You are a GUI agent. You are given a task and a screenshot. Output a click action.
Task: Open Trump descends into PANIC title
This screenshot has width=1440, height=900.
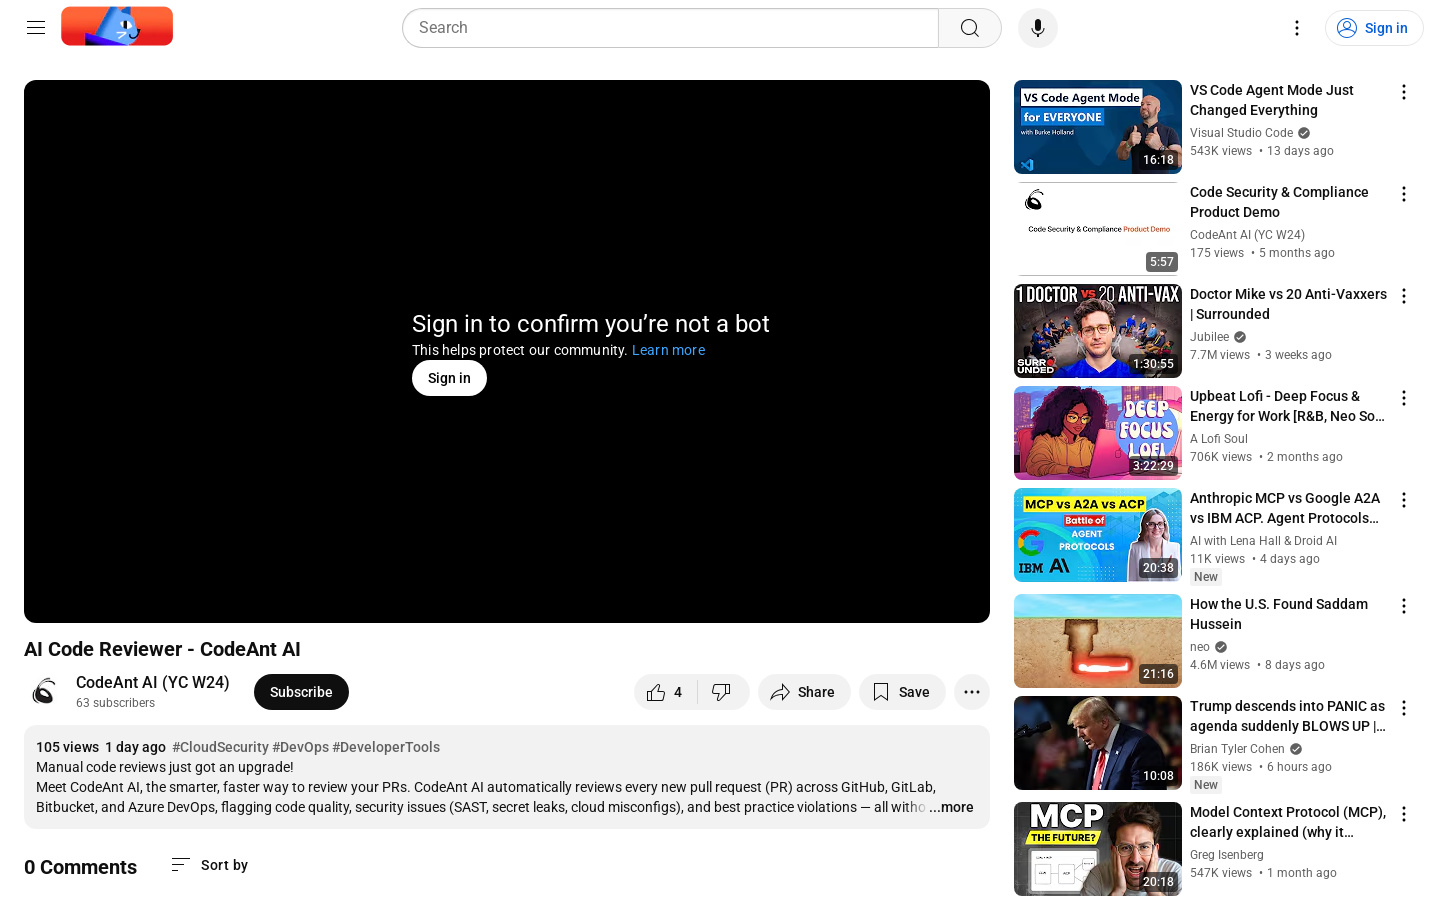pyautogui.click(x=1288, y=716)
